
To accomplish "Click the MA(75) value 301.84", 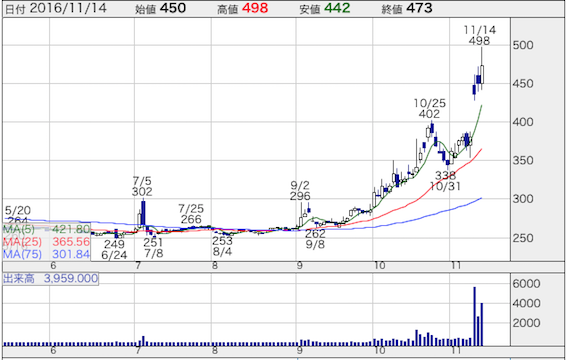I will (71, 254).
